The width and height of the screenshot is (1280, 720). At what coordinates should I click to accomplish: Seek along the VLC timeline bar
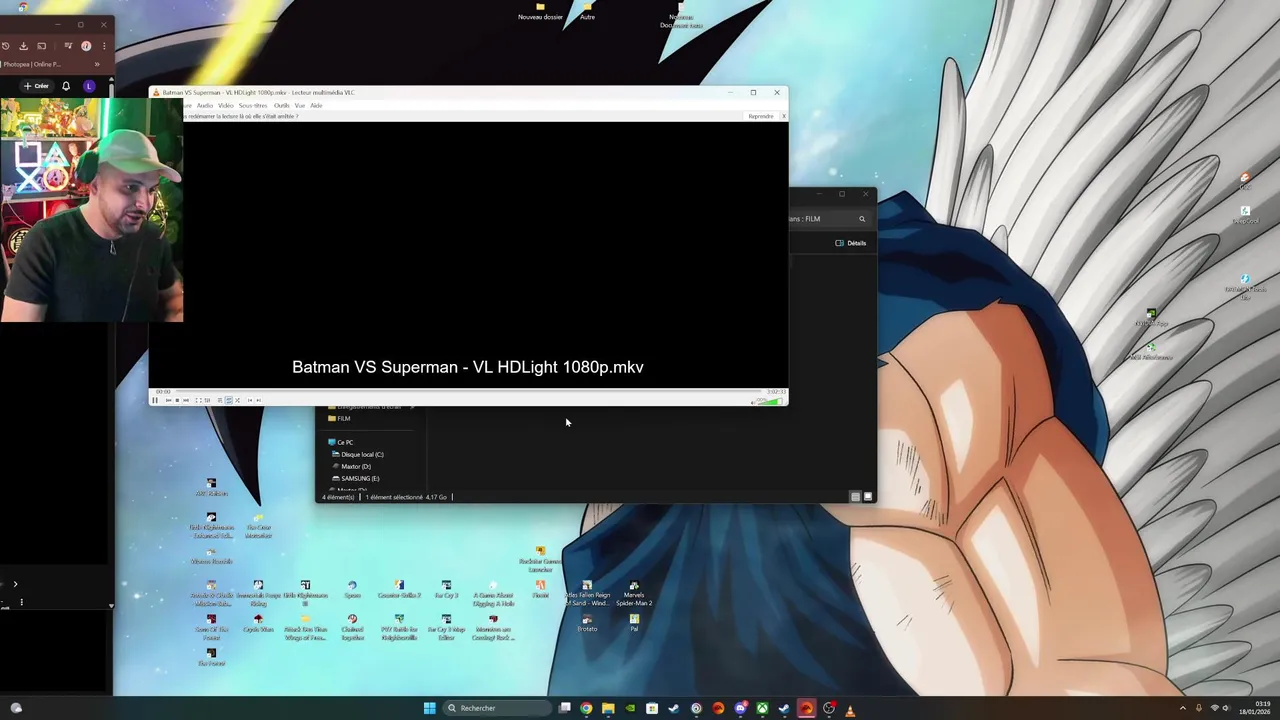coord(468,391)
